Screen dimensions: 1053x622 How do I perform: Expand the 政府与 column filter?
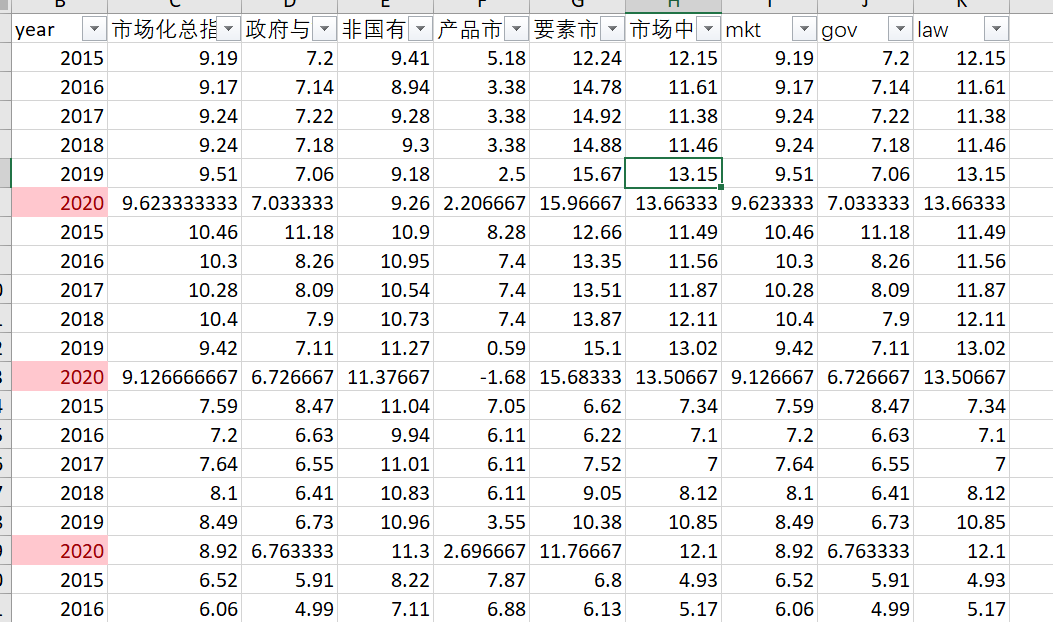324,29
